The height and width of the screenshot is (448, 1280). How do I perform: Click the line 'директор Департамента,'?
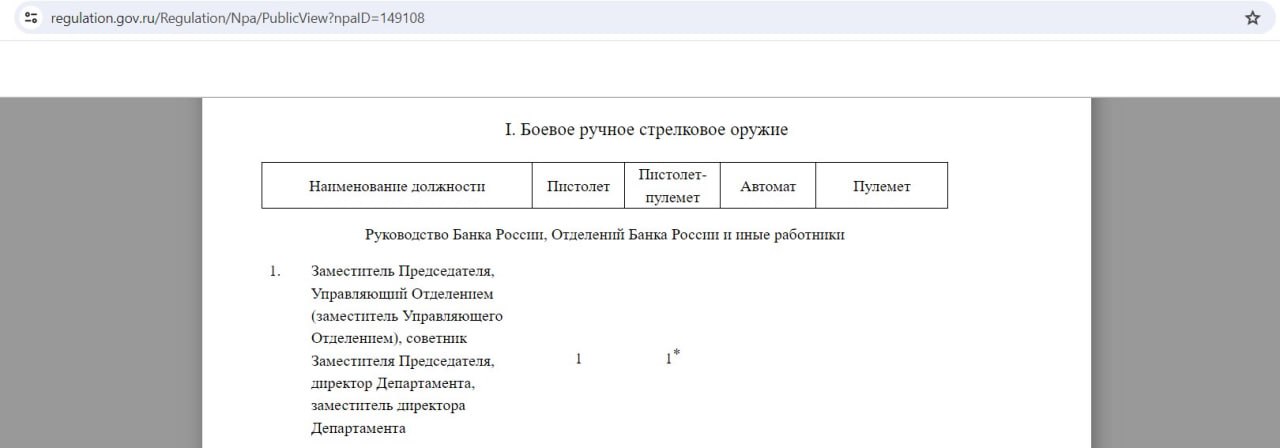point(392,383)
